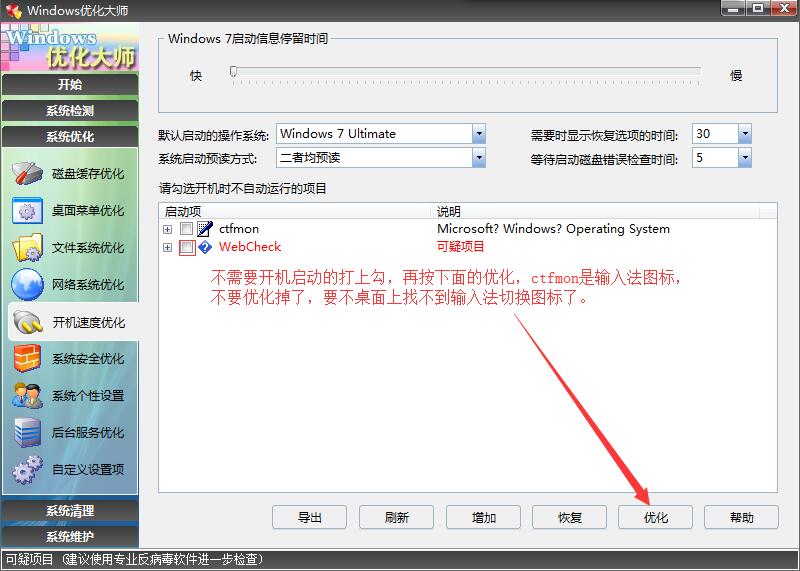
Task: Select 系统安全优化 in sidebar
Action: (x=88, y=359)
